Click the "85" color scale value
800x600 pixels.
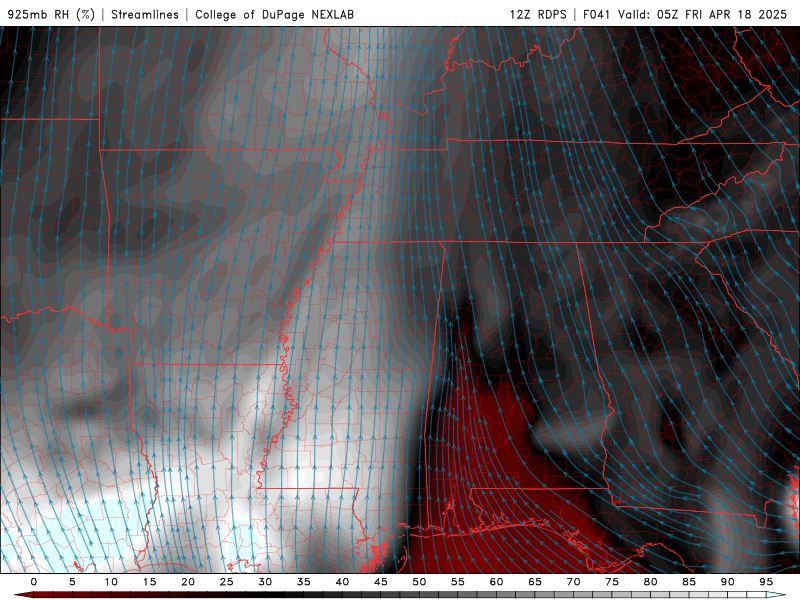click(689, 582)
